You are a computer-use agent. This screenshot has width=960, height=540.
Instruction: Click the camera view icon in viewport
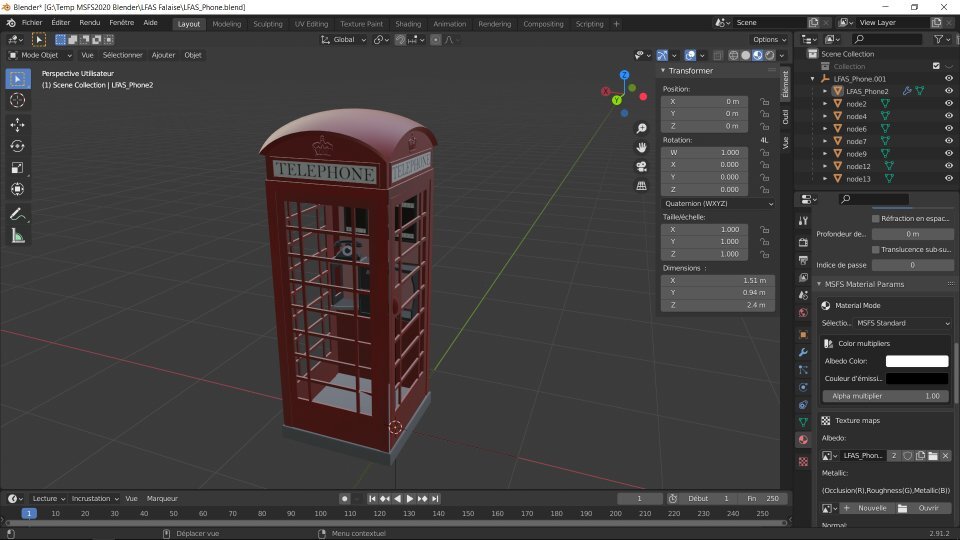[x=641, y=166]
